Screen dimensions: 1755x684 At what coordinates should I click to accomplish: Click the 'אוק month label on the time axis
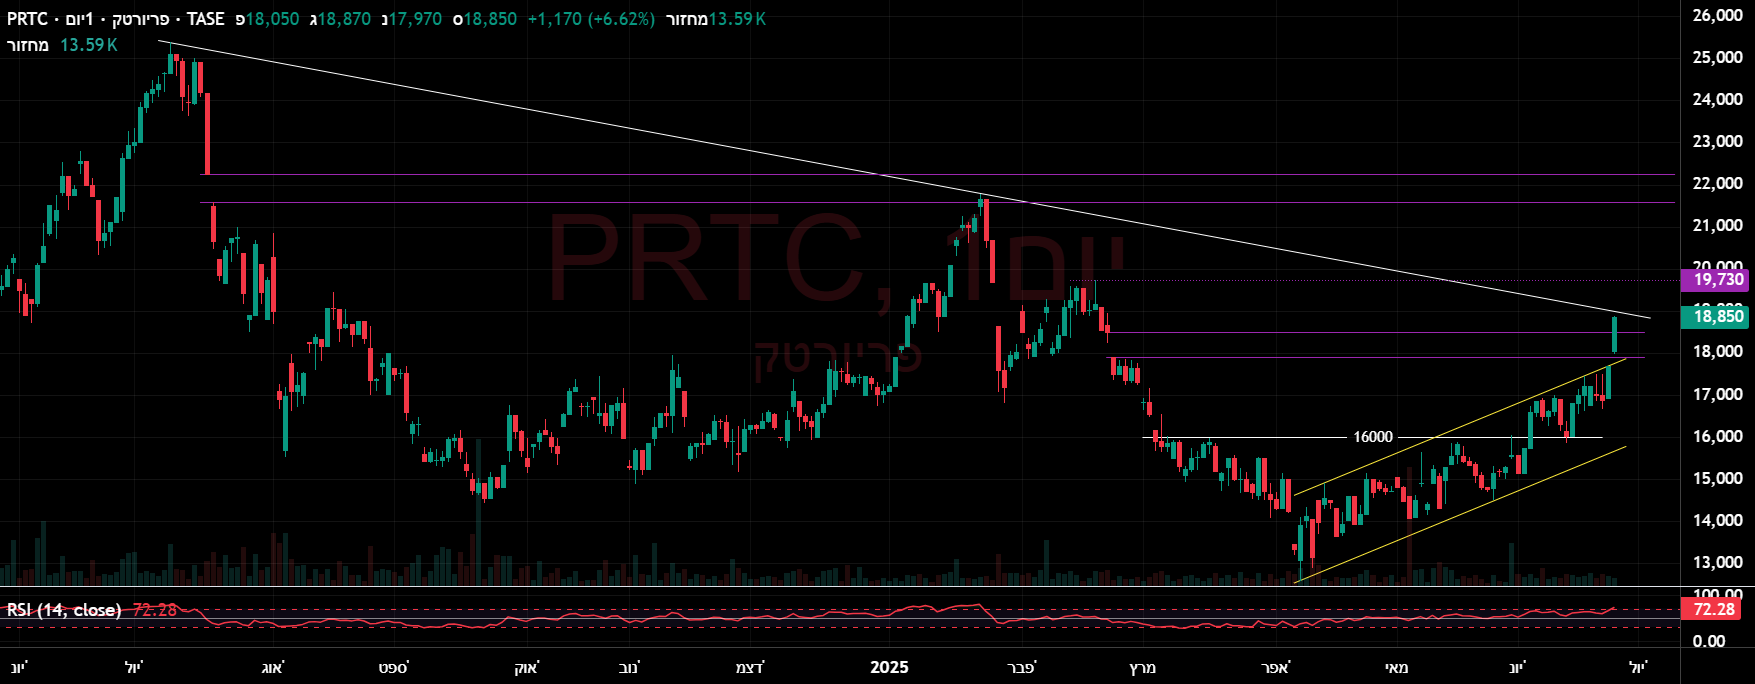pyautogui.click(x=526, y=667)
